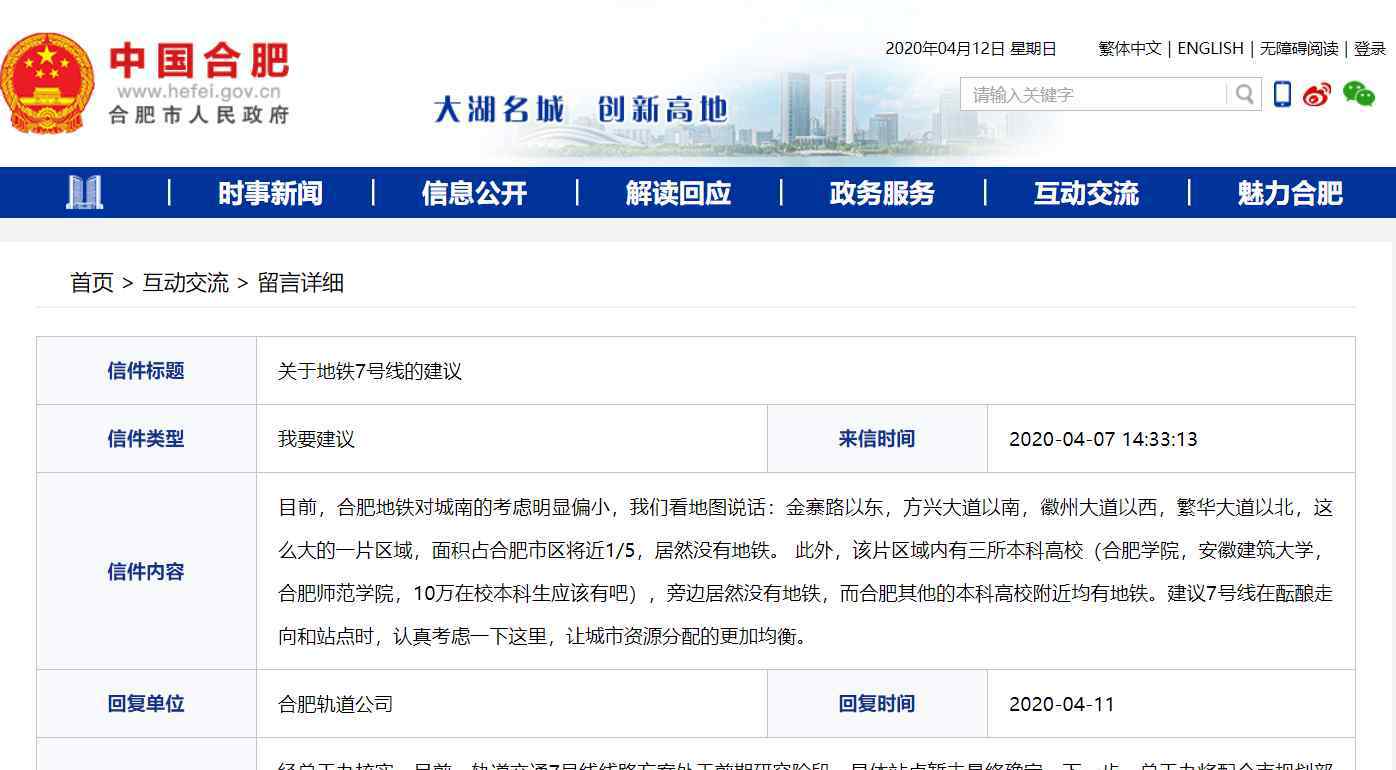This screenshot has width=1396, height=770.
Task: Open the WeChat icon
Action: (1358, 94)
